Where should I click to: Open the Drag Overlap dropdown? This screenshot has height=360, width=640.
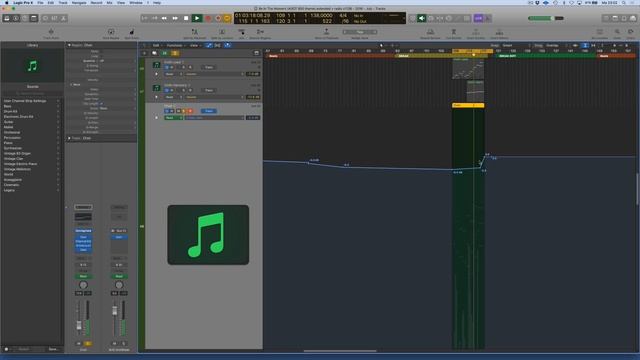(556, 45)
